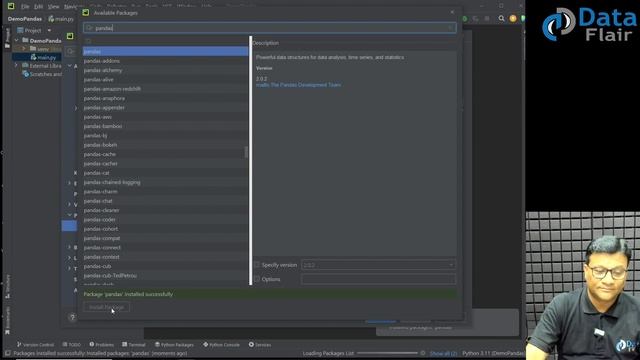Viewport: 640px width, 360px height.
Task: Open the Terminal tool window tab
Action: (x=134, y=344)
